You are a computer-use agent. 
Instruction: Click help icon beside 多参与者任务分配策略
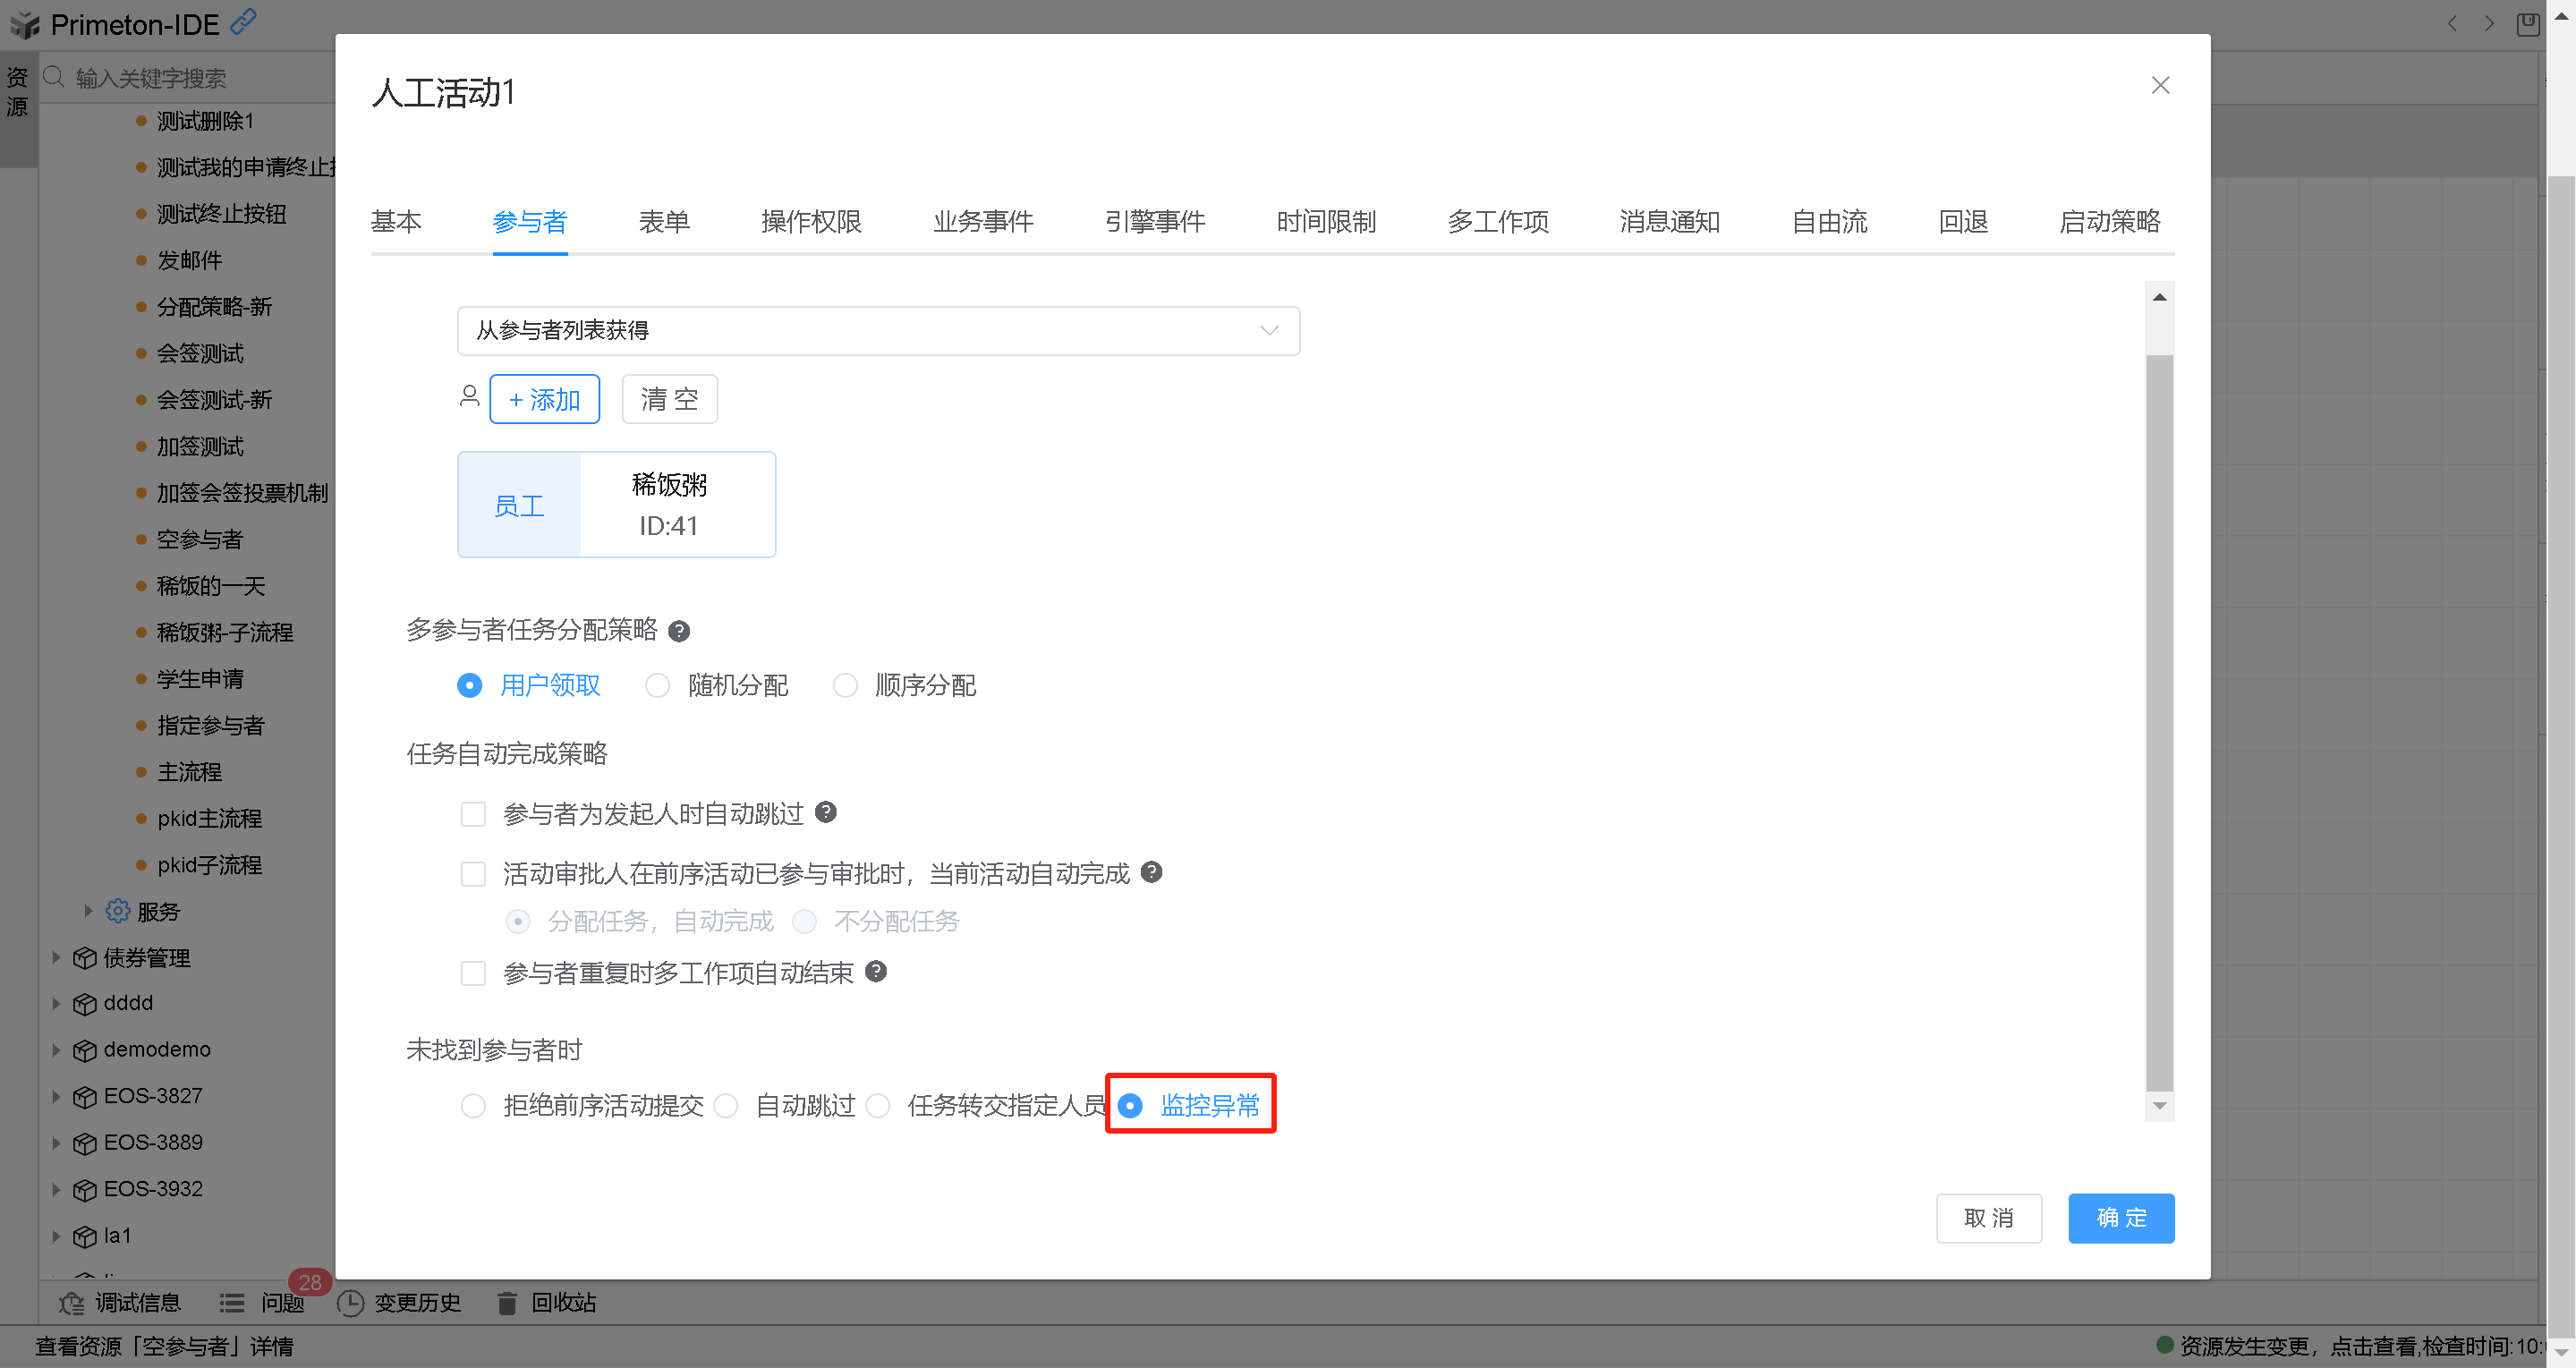679,631
